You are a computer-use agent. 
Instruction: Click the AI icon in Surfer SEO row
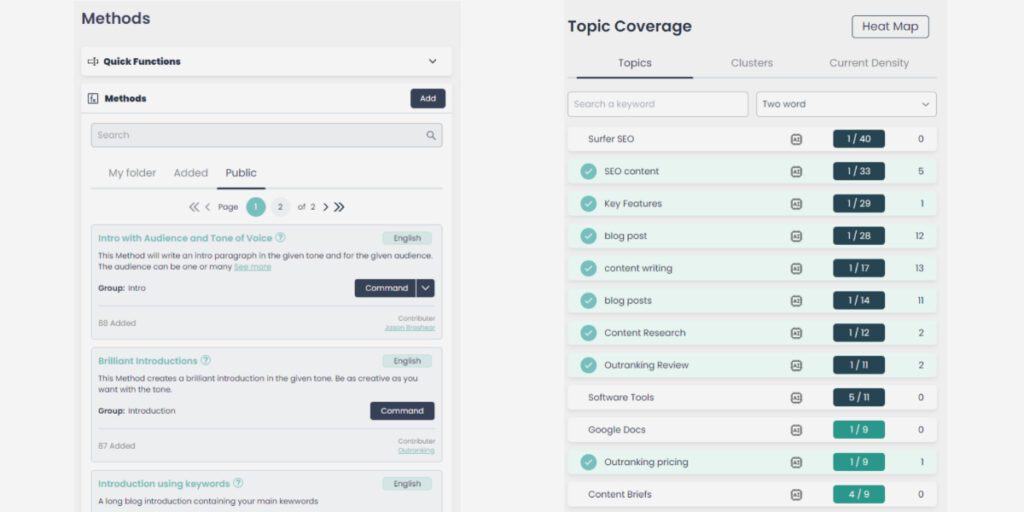[796, 139]
